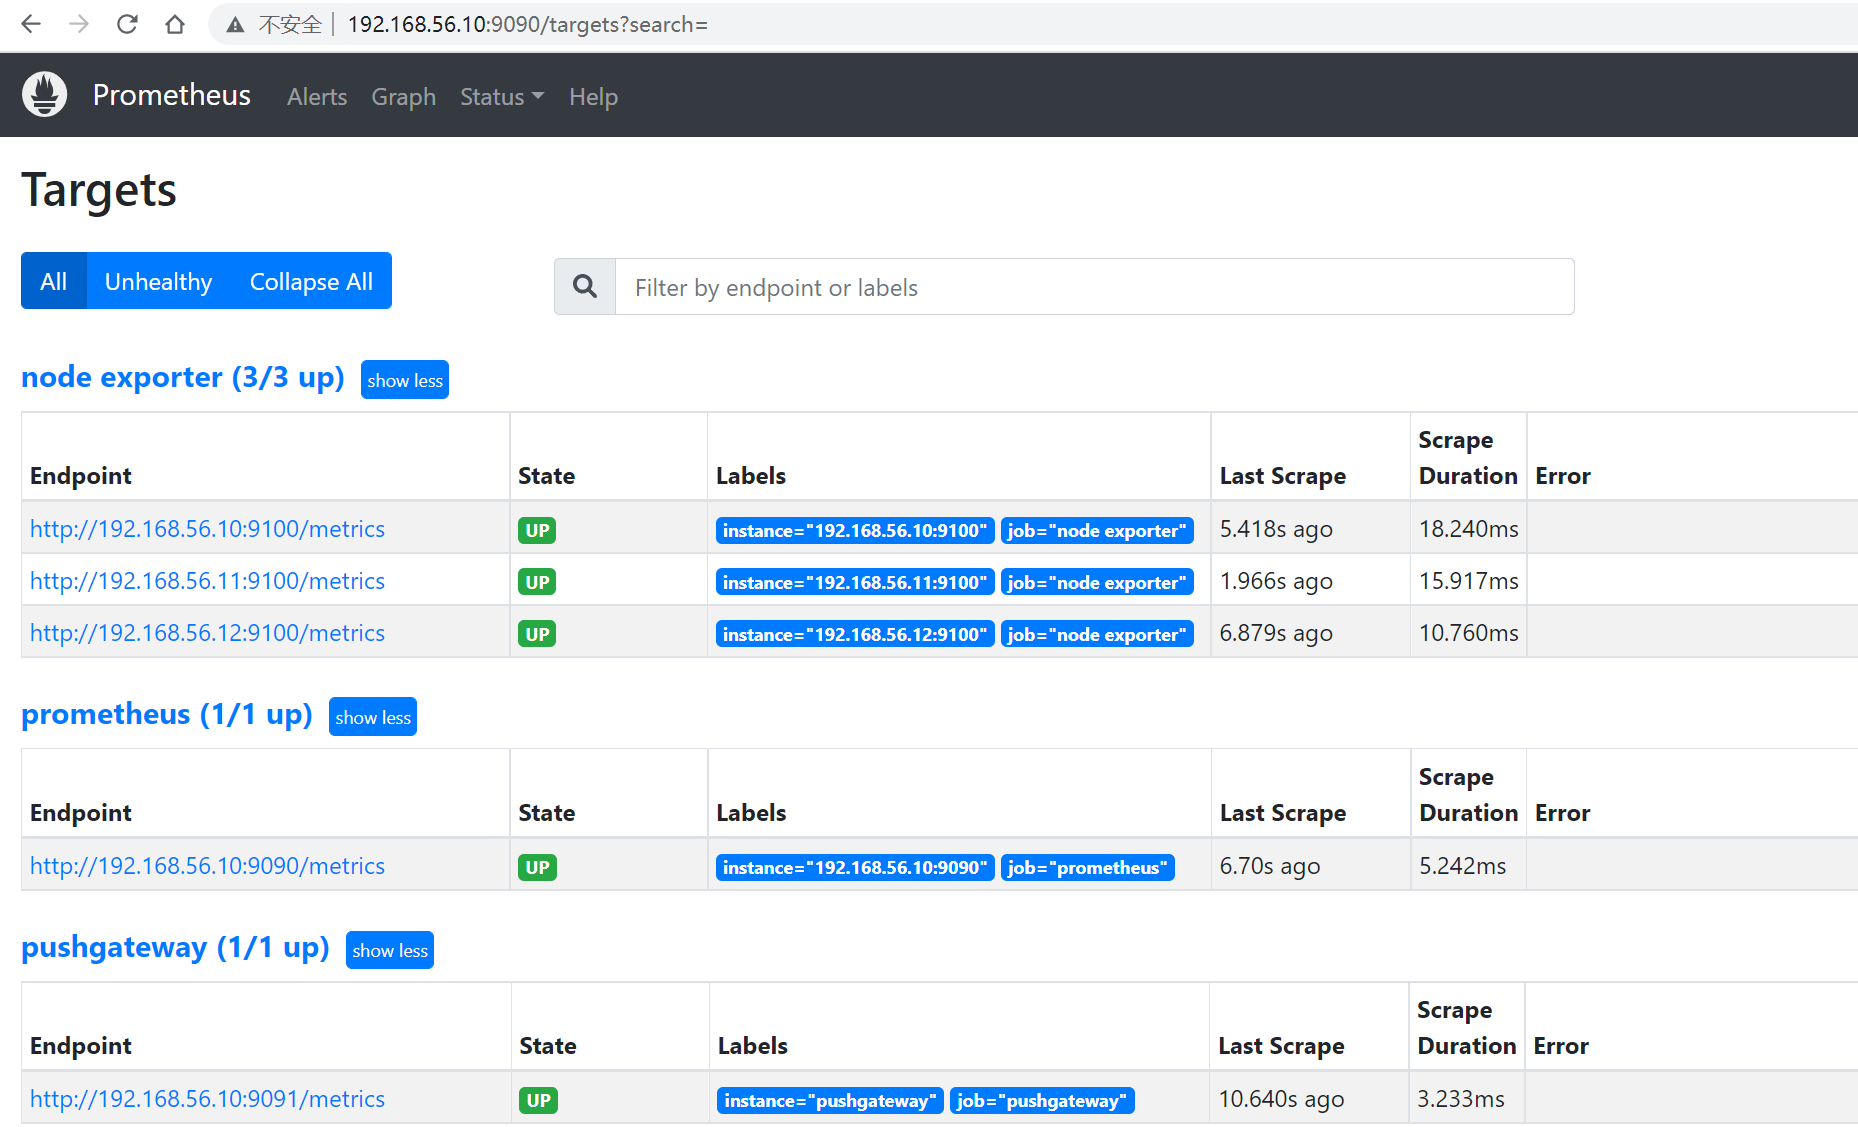
Task: Open pushgateway (1/1 up) heading link
Action: 175,947
